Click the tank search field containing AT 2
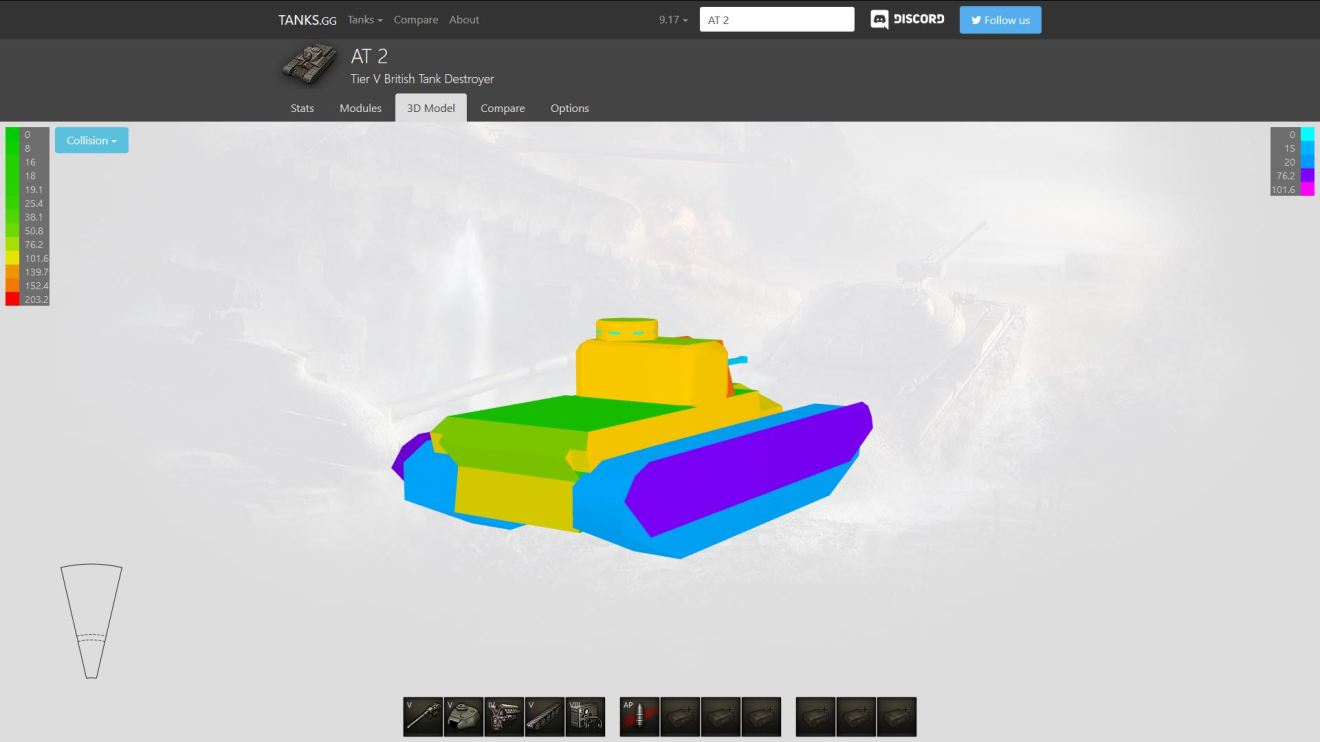The height and width of the screenshot is (742, 1320). (x=776, y=20)
